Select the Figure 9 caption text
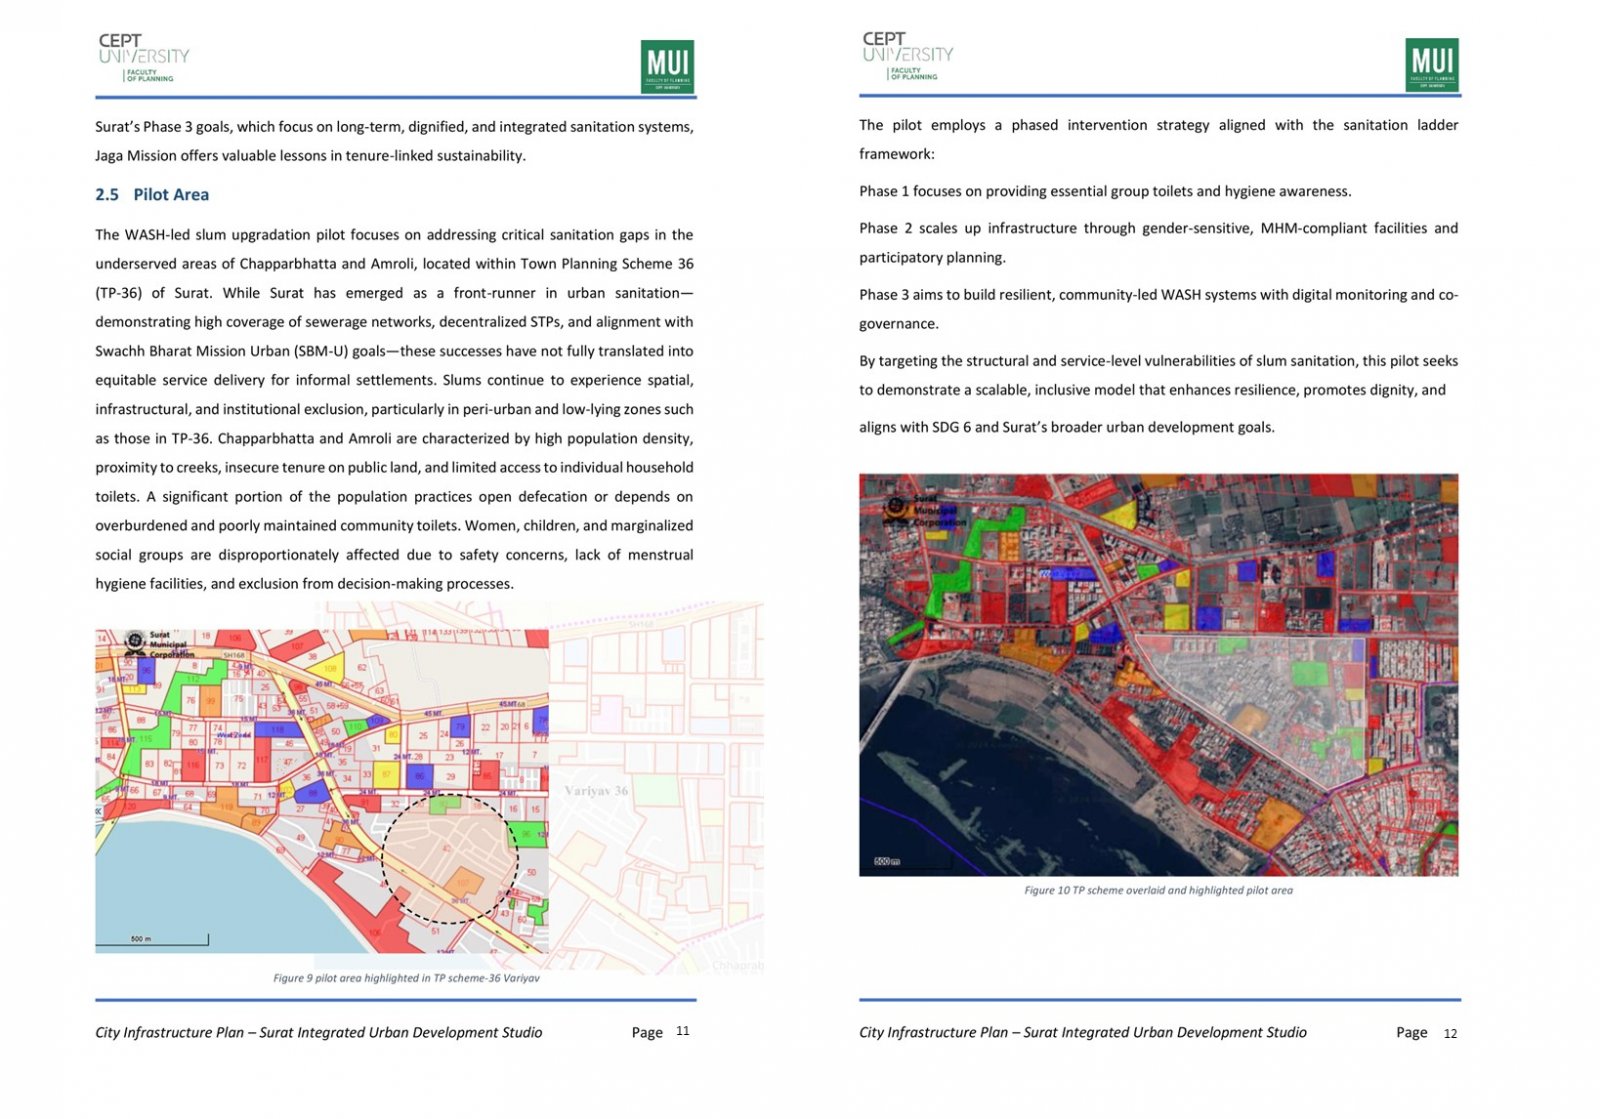The image size is (1600, 1119). pyautogui.click(x=406, y=978)
